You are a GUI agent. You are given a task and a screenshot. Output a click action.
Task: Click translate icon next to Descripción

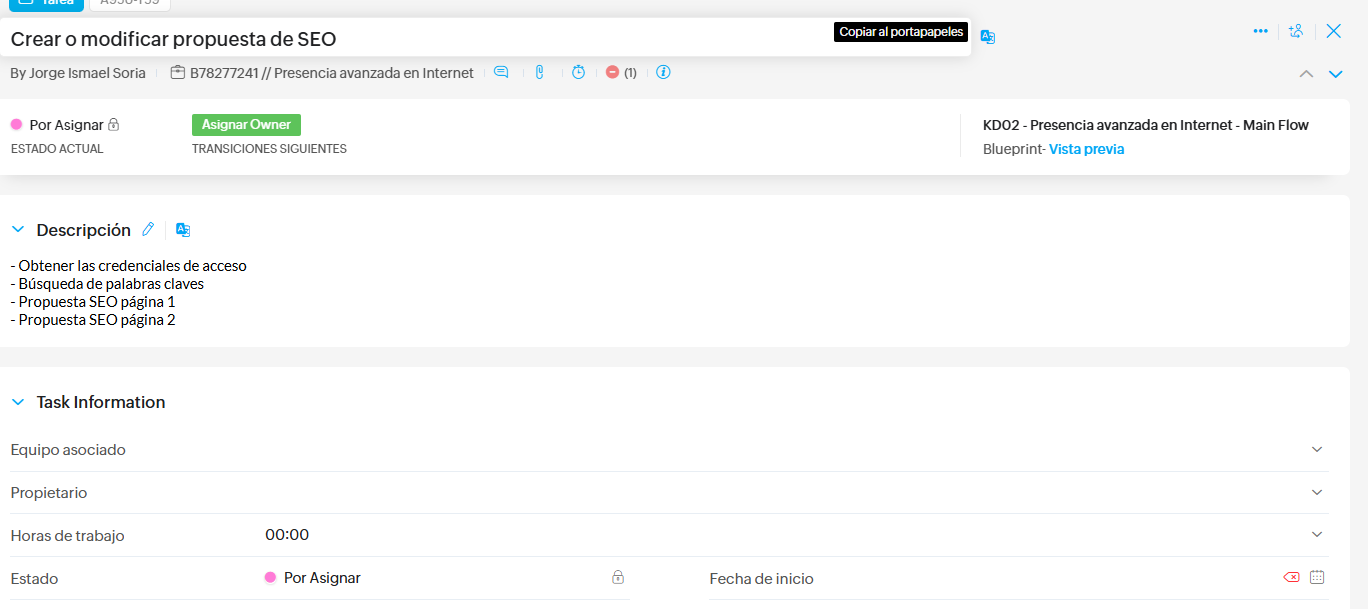(x=183, y=229)
